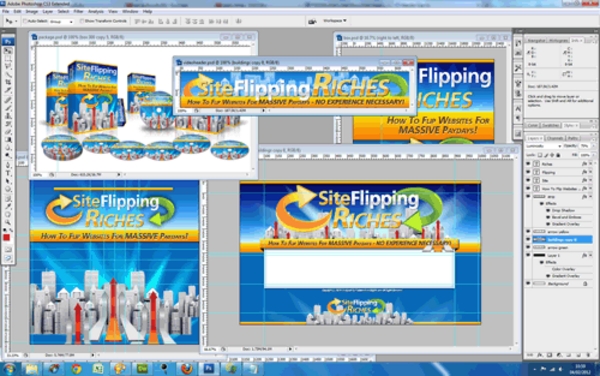Image resolution: width=600 pixels, height=376 pixels.
Task: Hide the Flipping text layer
Action: [x=528, y=172]
